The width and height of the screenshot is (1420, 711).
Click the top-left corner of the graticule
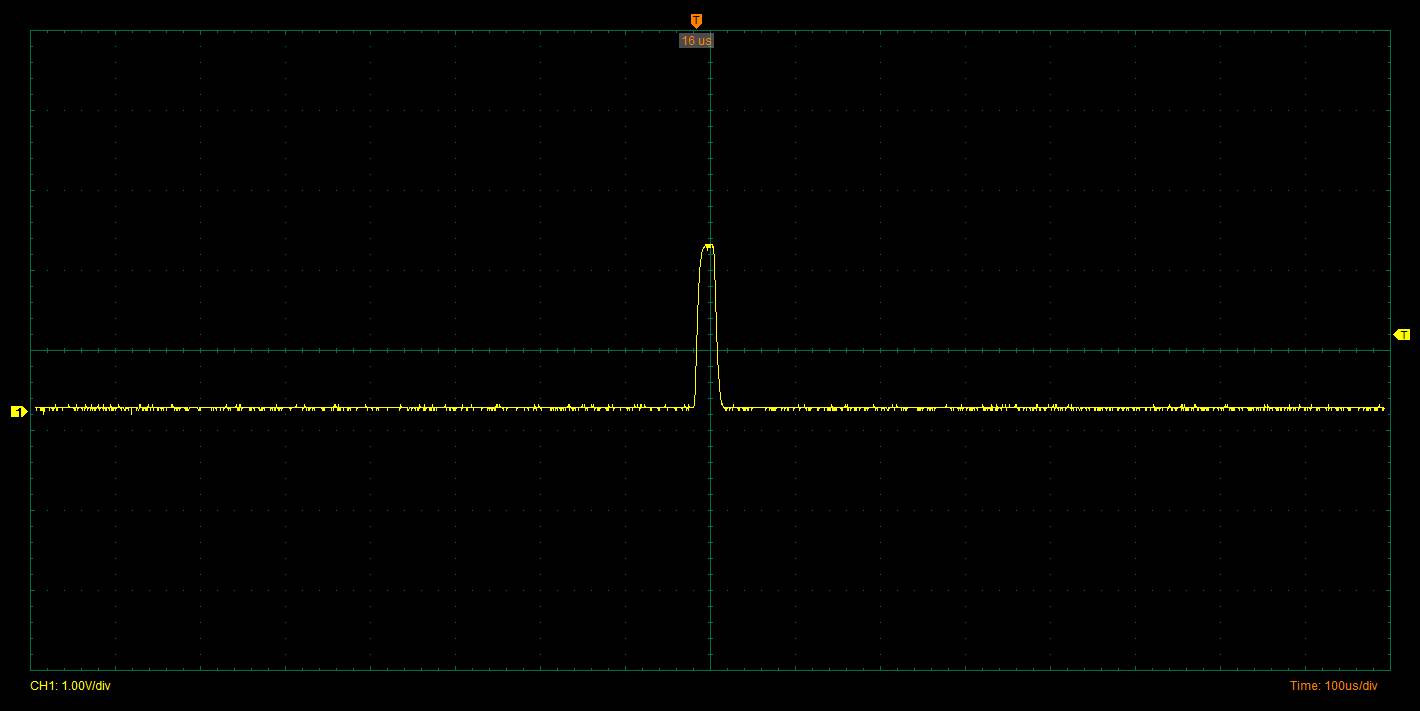pos(31,30)
